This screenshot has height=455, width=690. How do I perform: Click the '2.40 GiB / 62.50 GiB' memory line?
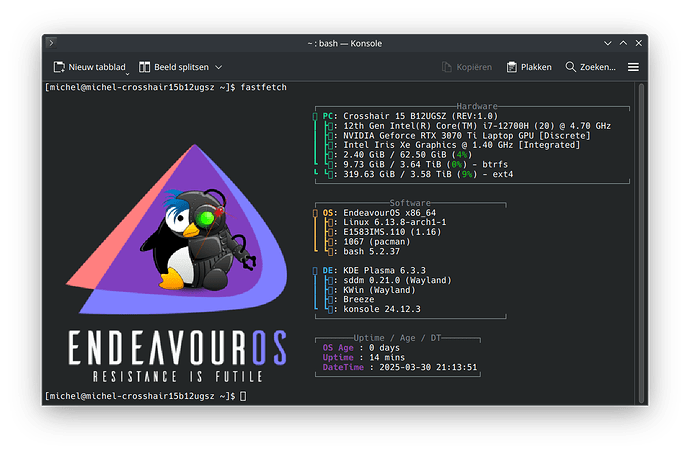click(x=407, y=155)
